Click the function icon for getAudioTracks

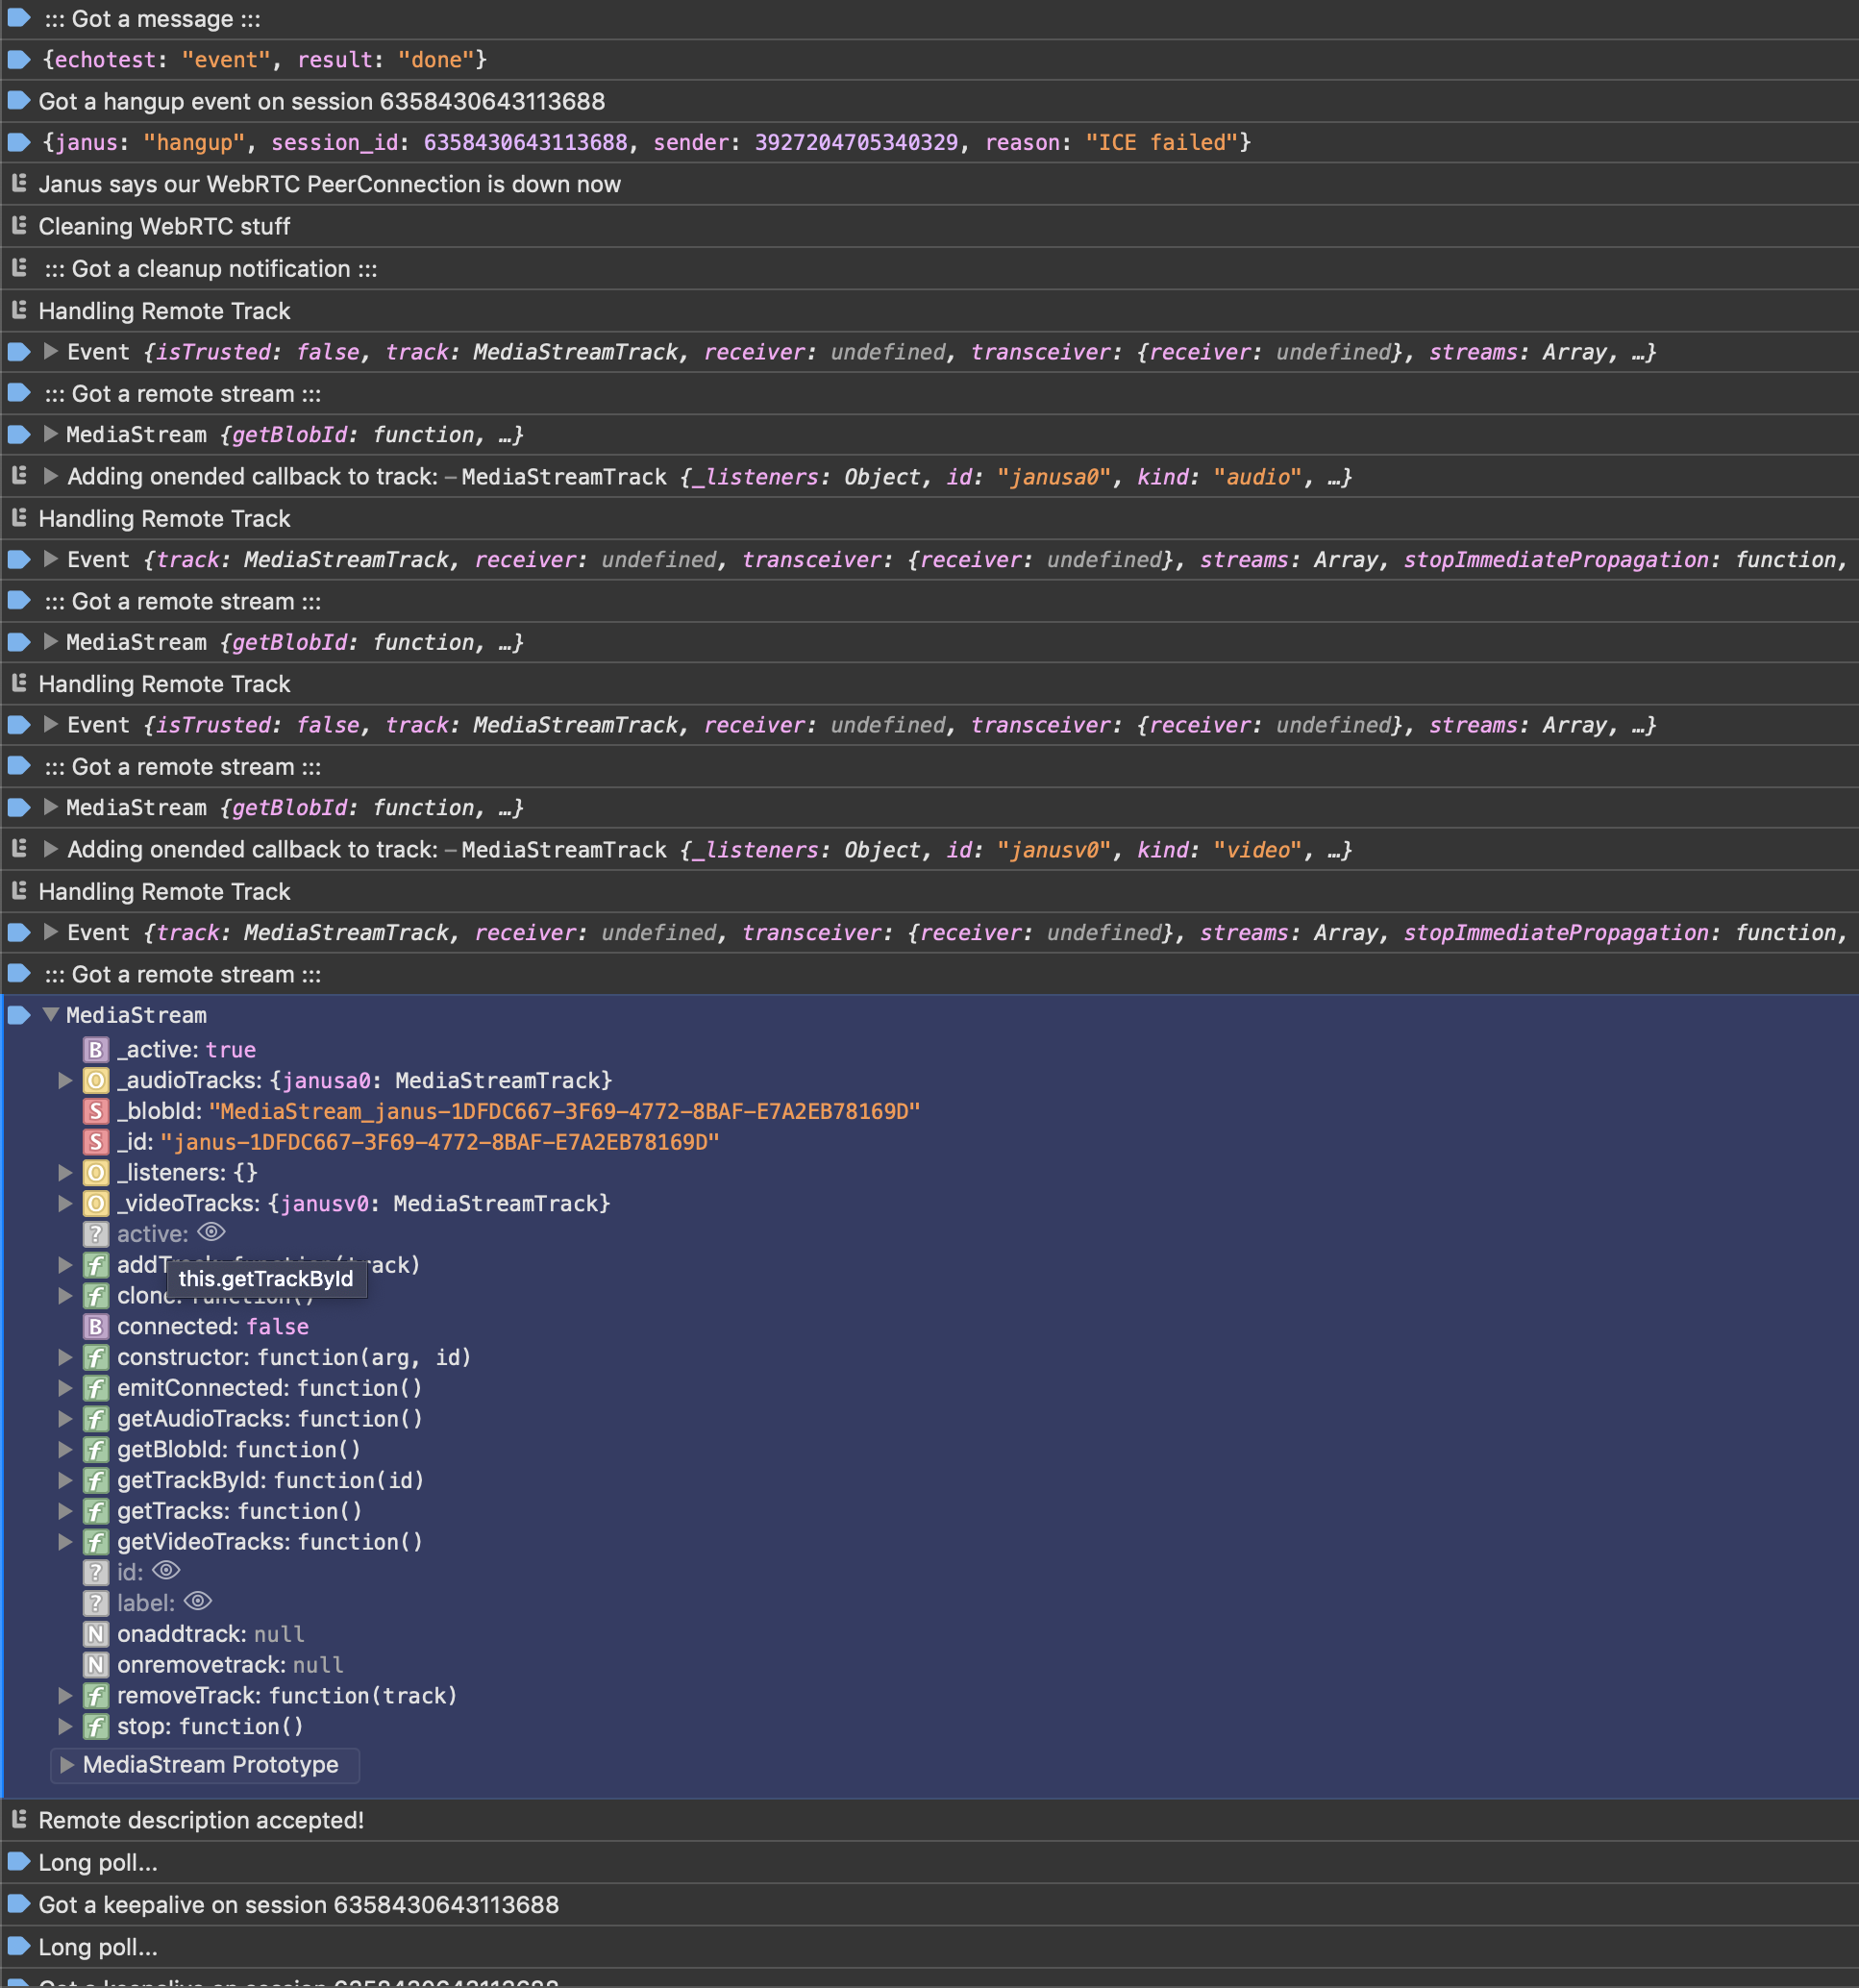pos(95,1419)
